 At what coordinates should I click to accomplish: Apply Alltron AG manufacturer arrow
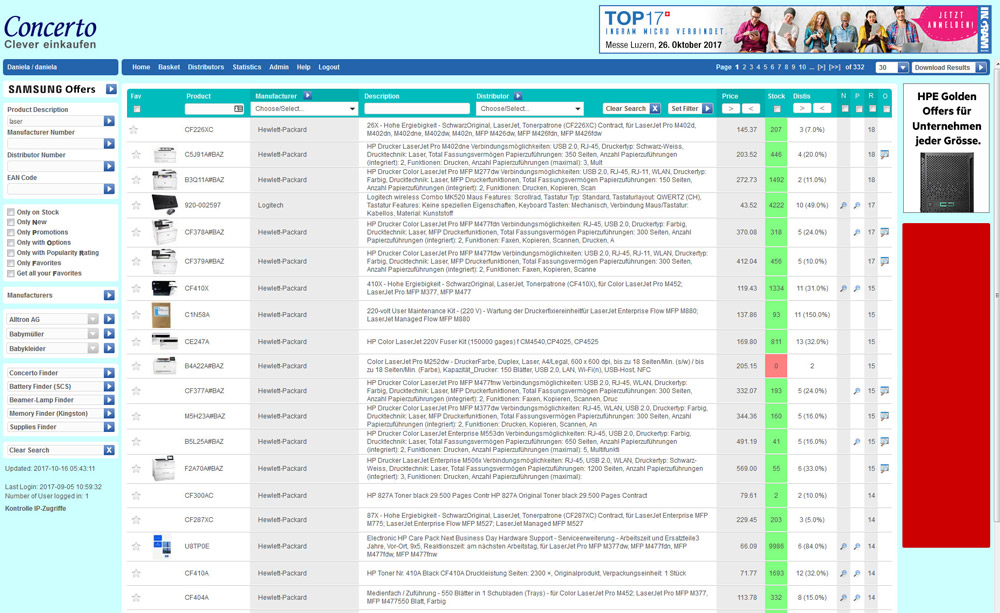(x=109, y=319)
